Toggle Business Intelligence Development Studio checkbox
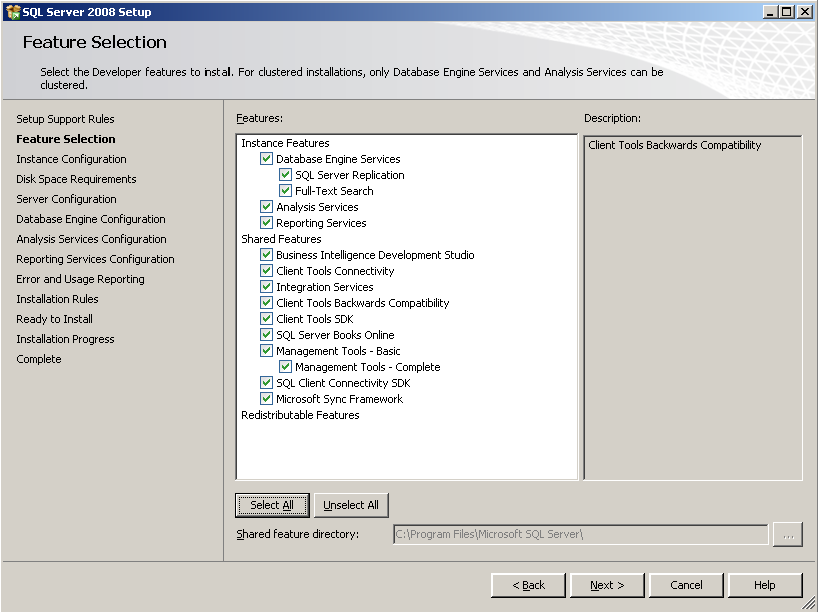The height and width of the screenshot is (612, 818). tap(266, 255)
